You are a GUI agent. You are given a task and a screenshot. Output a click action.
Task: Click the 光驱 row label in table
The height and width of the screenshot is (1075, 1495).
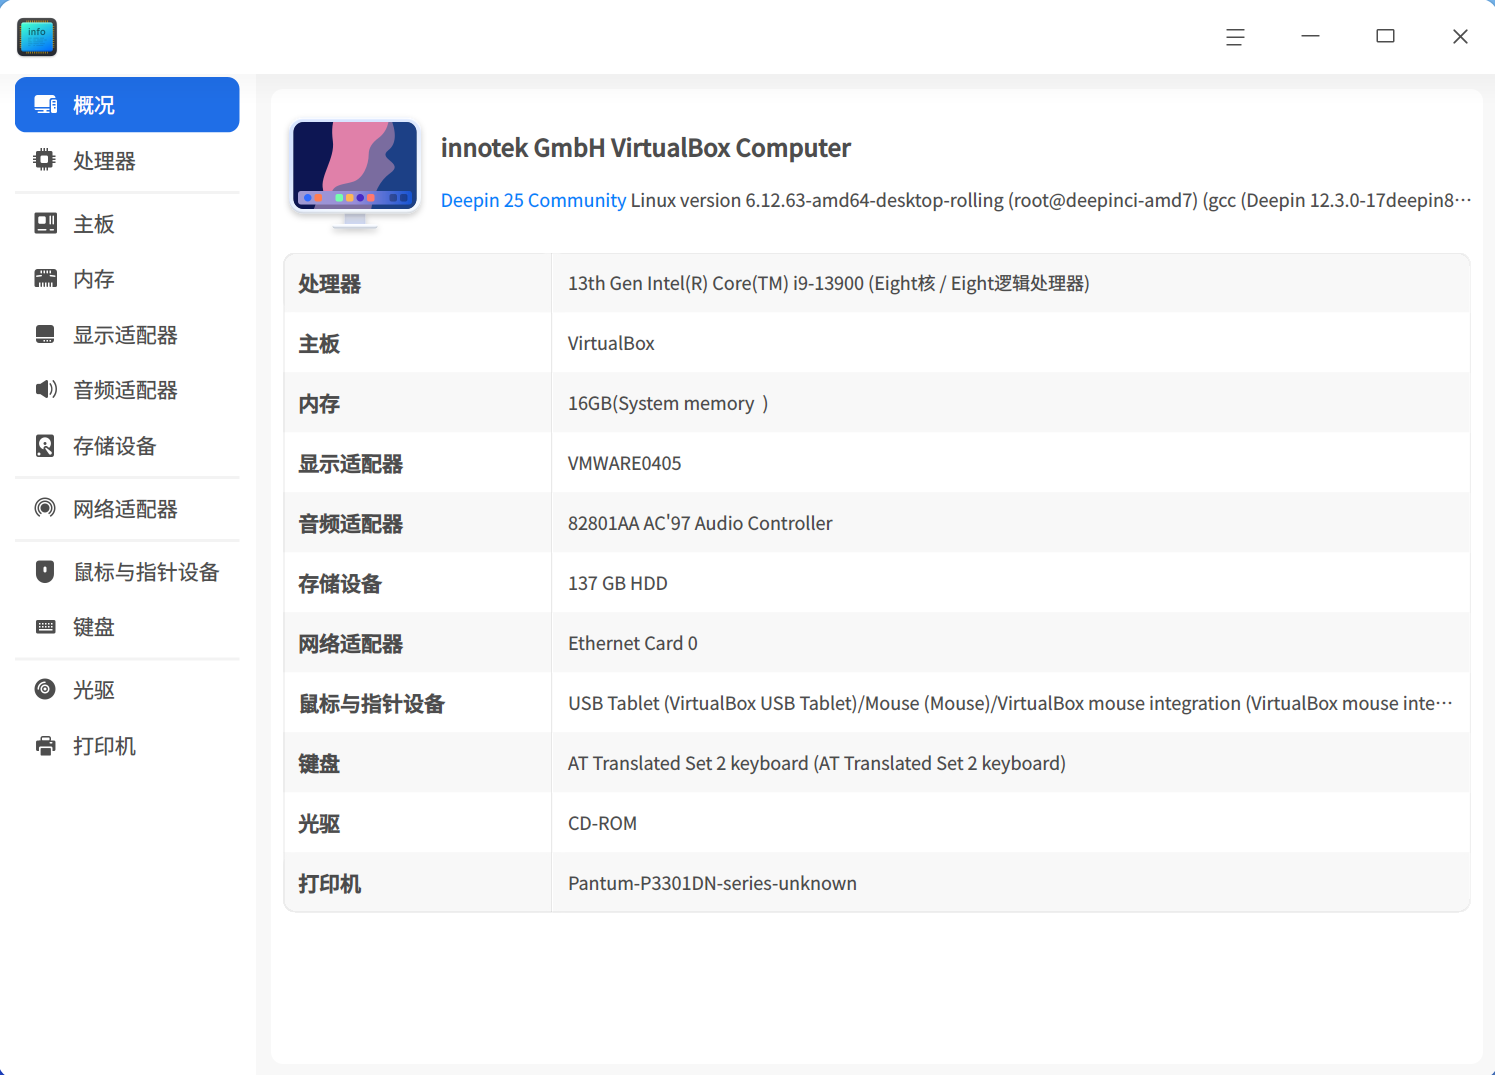pos(319,824)
